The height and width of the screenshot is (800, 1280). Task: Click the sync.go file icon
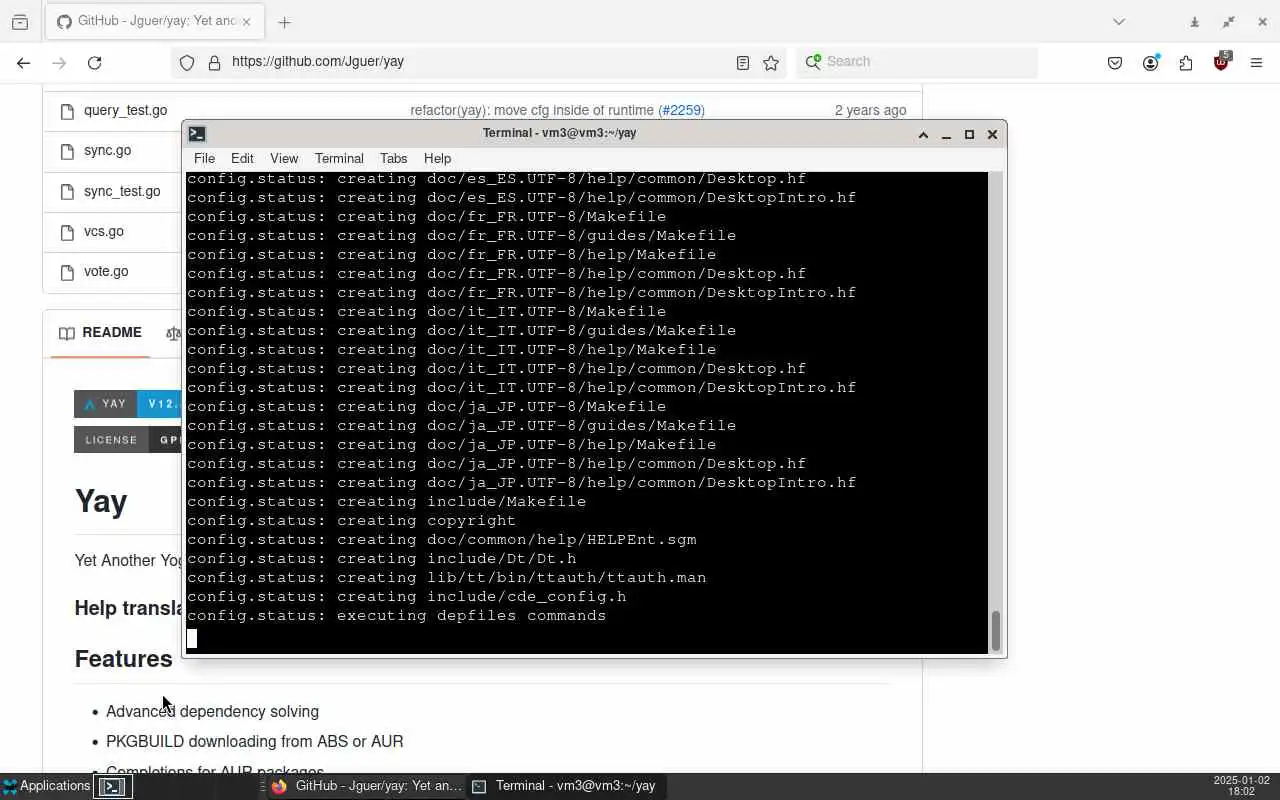tap(67, 151)
